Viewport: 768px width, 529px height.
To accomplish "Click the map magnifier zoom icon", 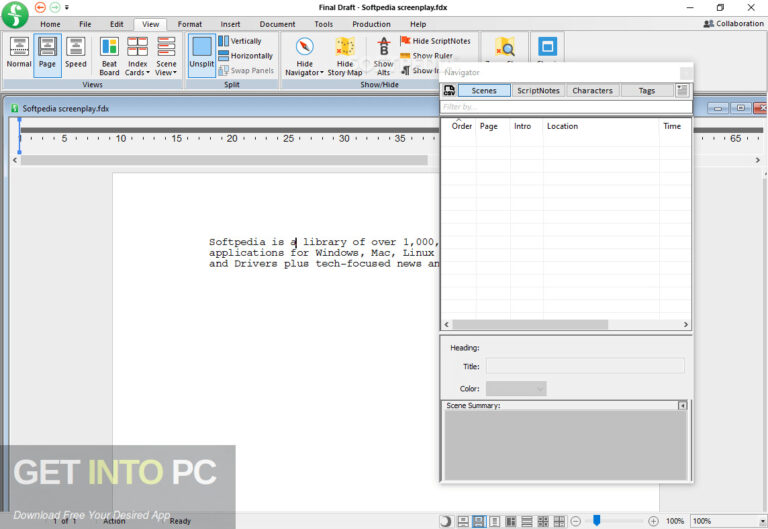I will click(504, 47).
